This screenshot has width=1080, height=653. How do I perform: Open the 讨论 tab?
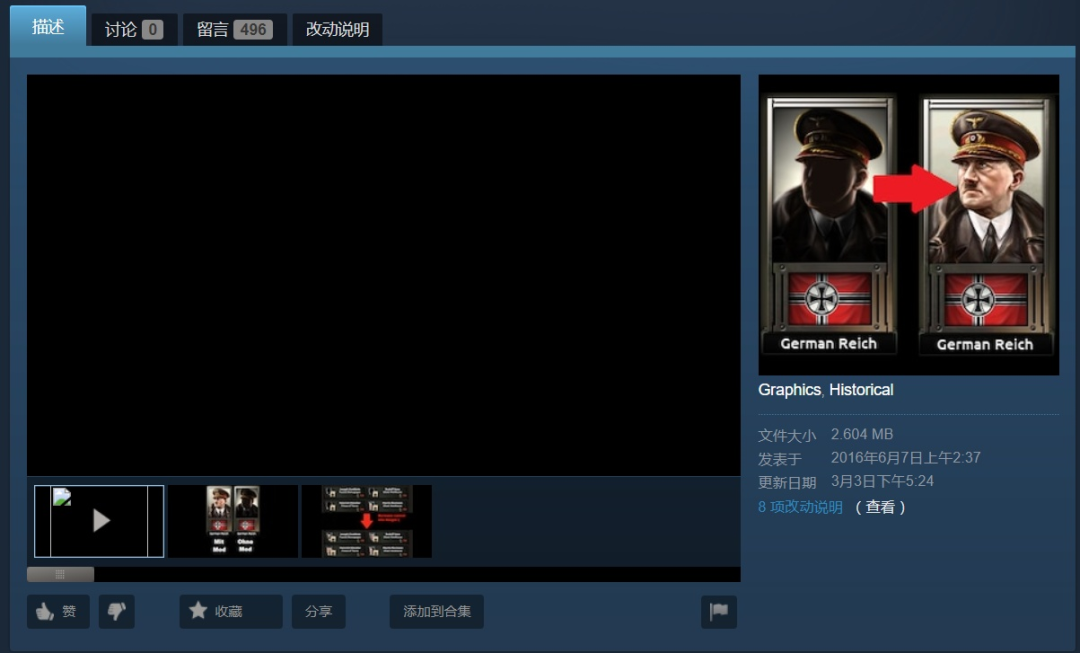[x=134, y=30]
